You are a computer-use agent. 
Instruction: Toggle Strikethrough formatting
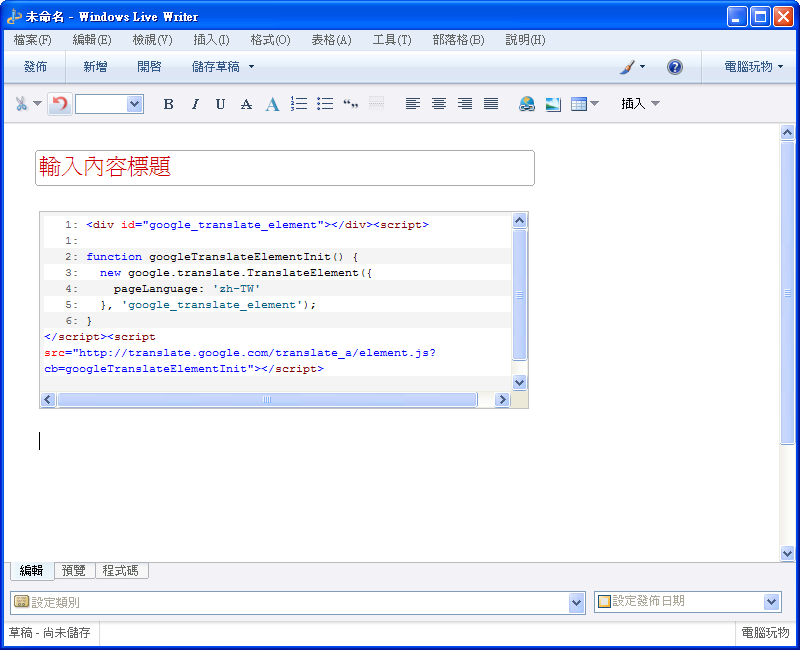(246, 104)
